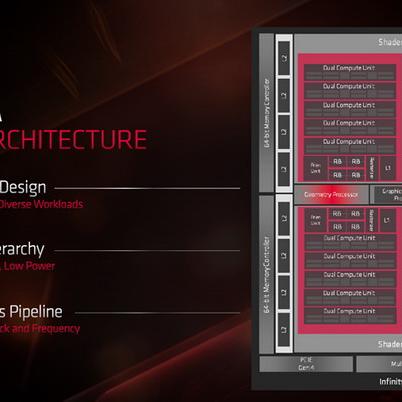The width and height of the screenshot is (402, 402).
Task: Click the partially visible 'Graphic' block
Action: [388, 194]
